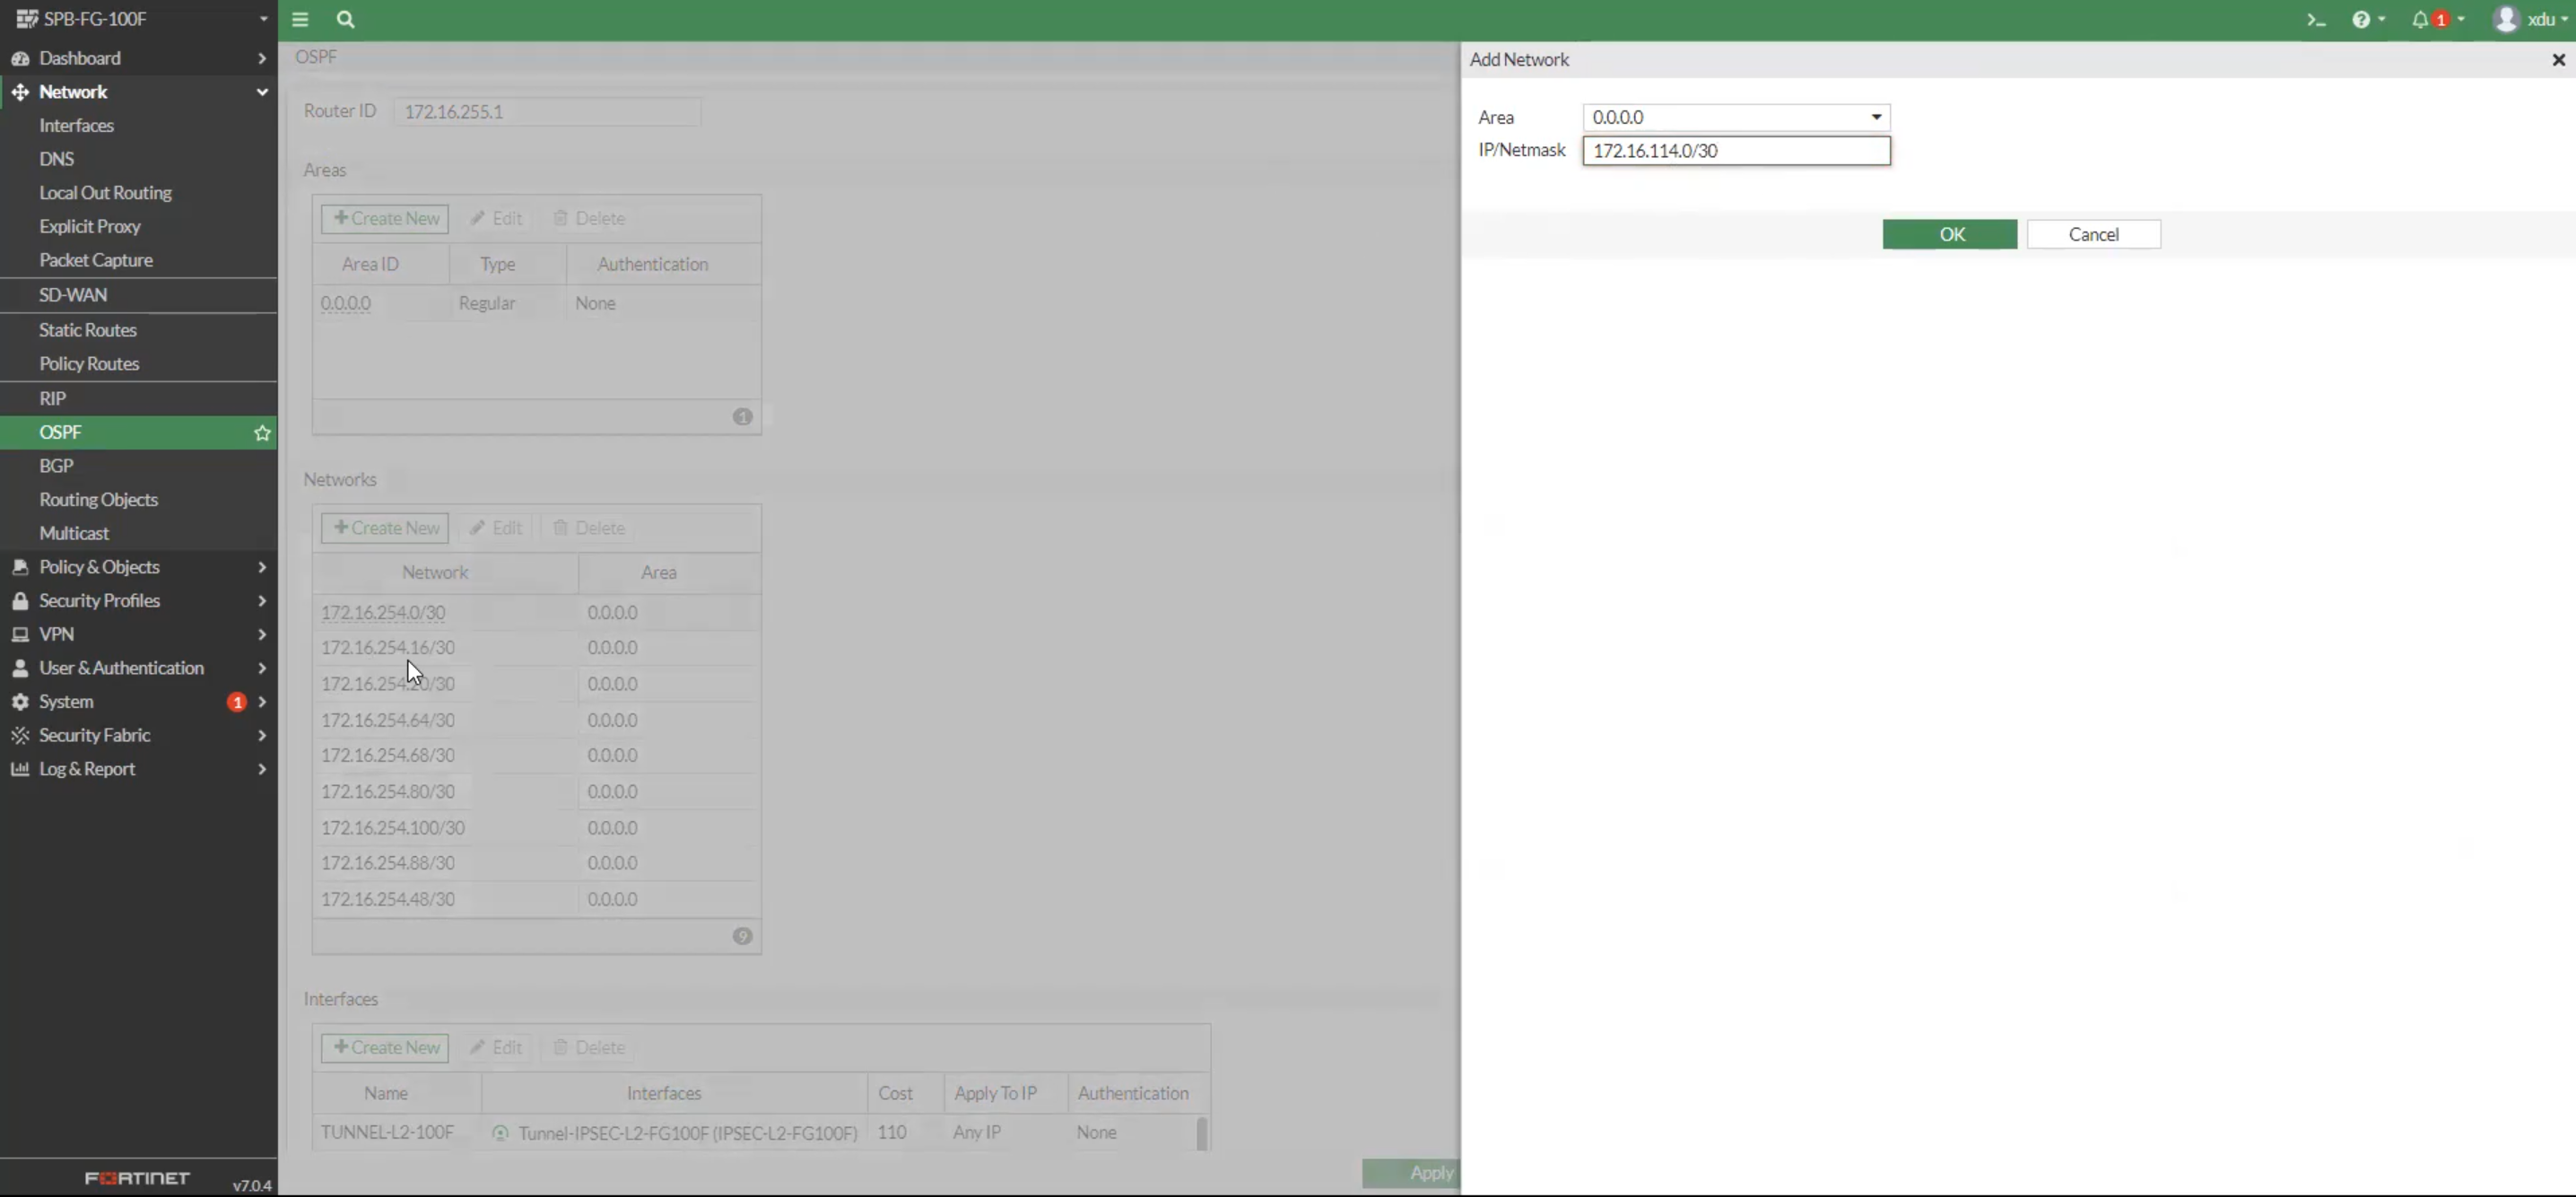Click the help question mark icon
Image resolution: width=2576 pixels, height=1197 pixels.
(x=2361, y=19)
